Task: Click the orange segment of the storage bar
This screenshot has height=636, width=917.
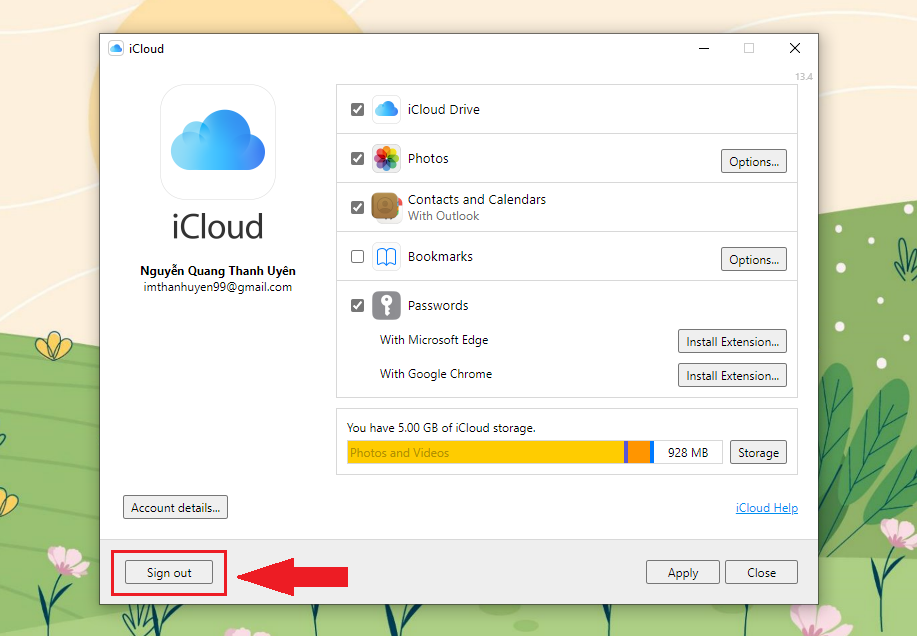Action: [639, 452]
